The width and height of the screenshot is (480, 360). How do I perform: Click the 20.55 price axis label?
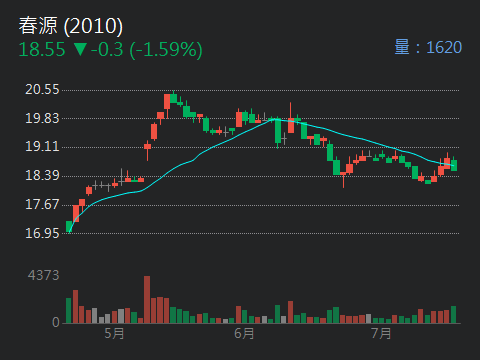(42, 89)
